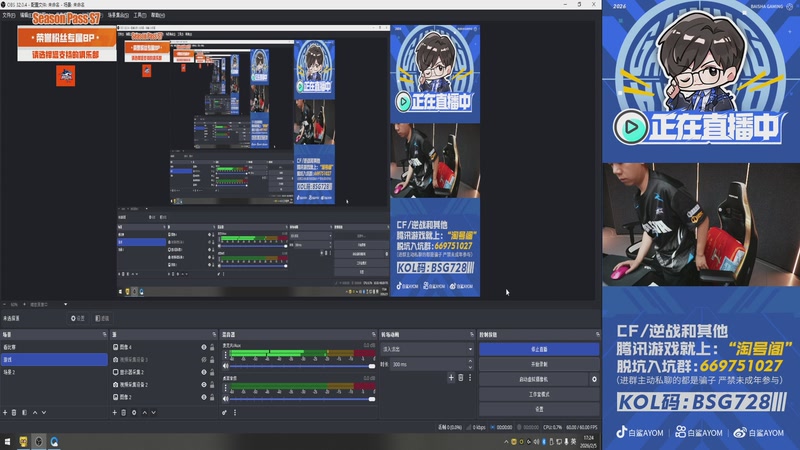Viewport: 800px width, 450px height.
Task: Open advanced audio properties gear below mixer
Action: (224, 412)
